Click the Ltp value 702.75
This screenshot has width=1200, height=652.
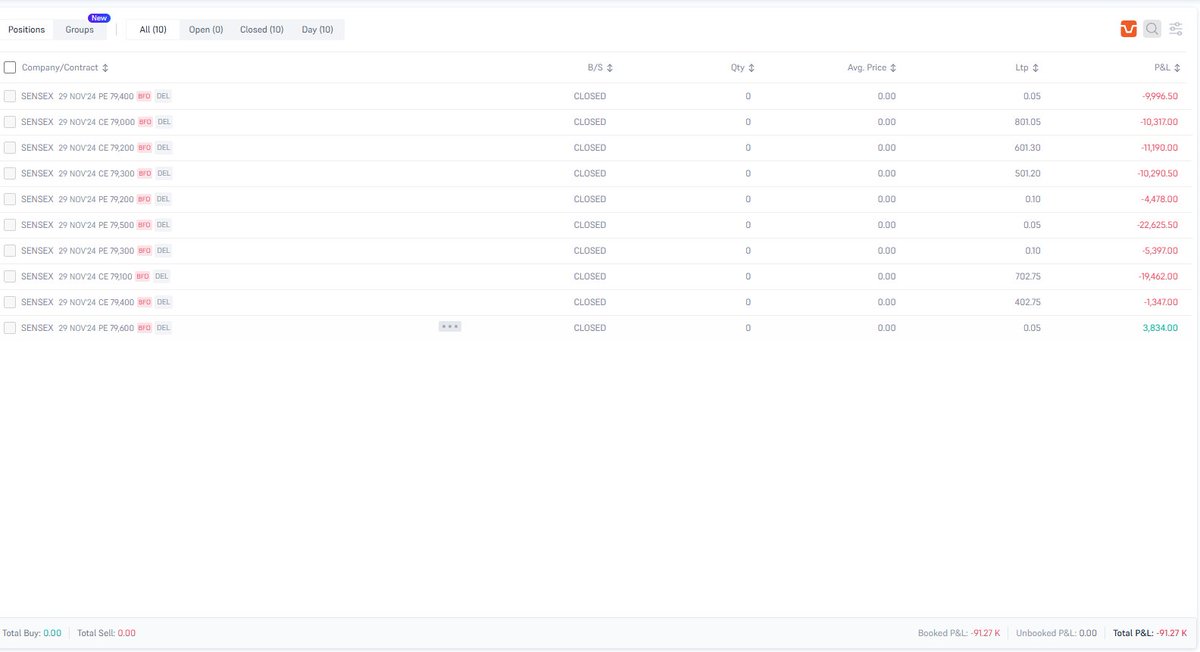click(1027, 276)
